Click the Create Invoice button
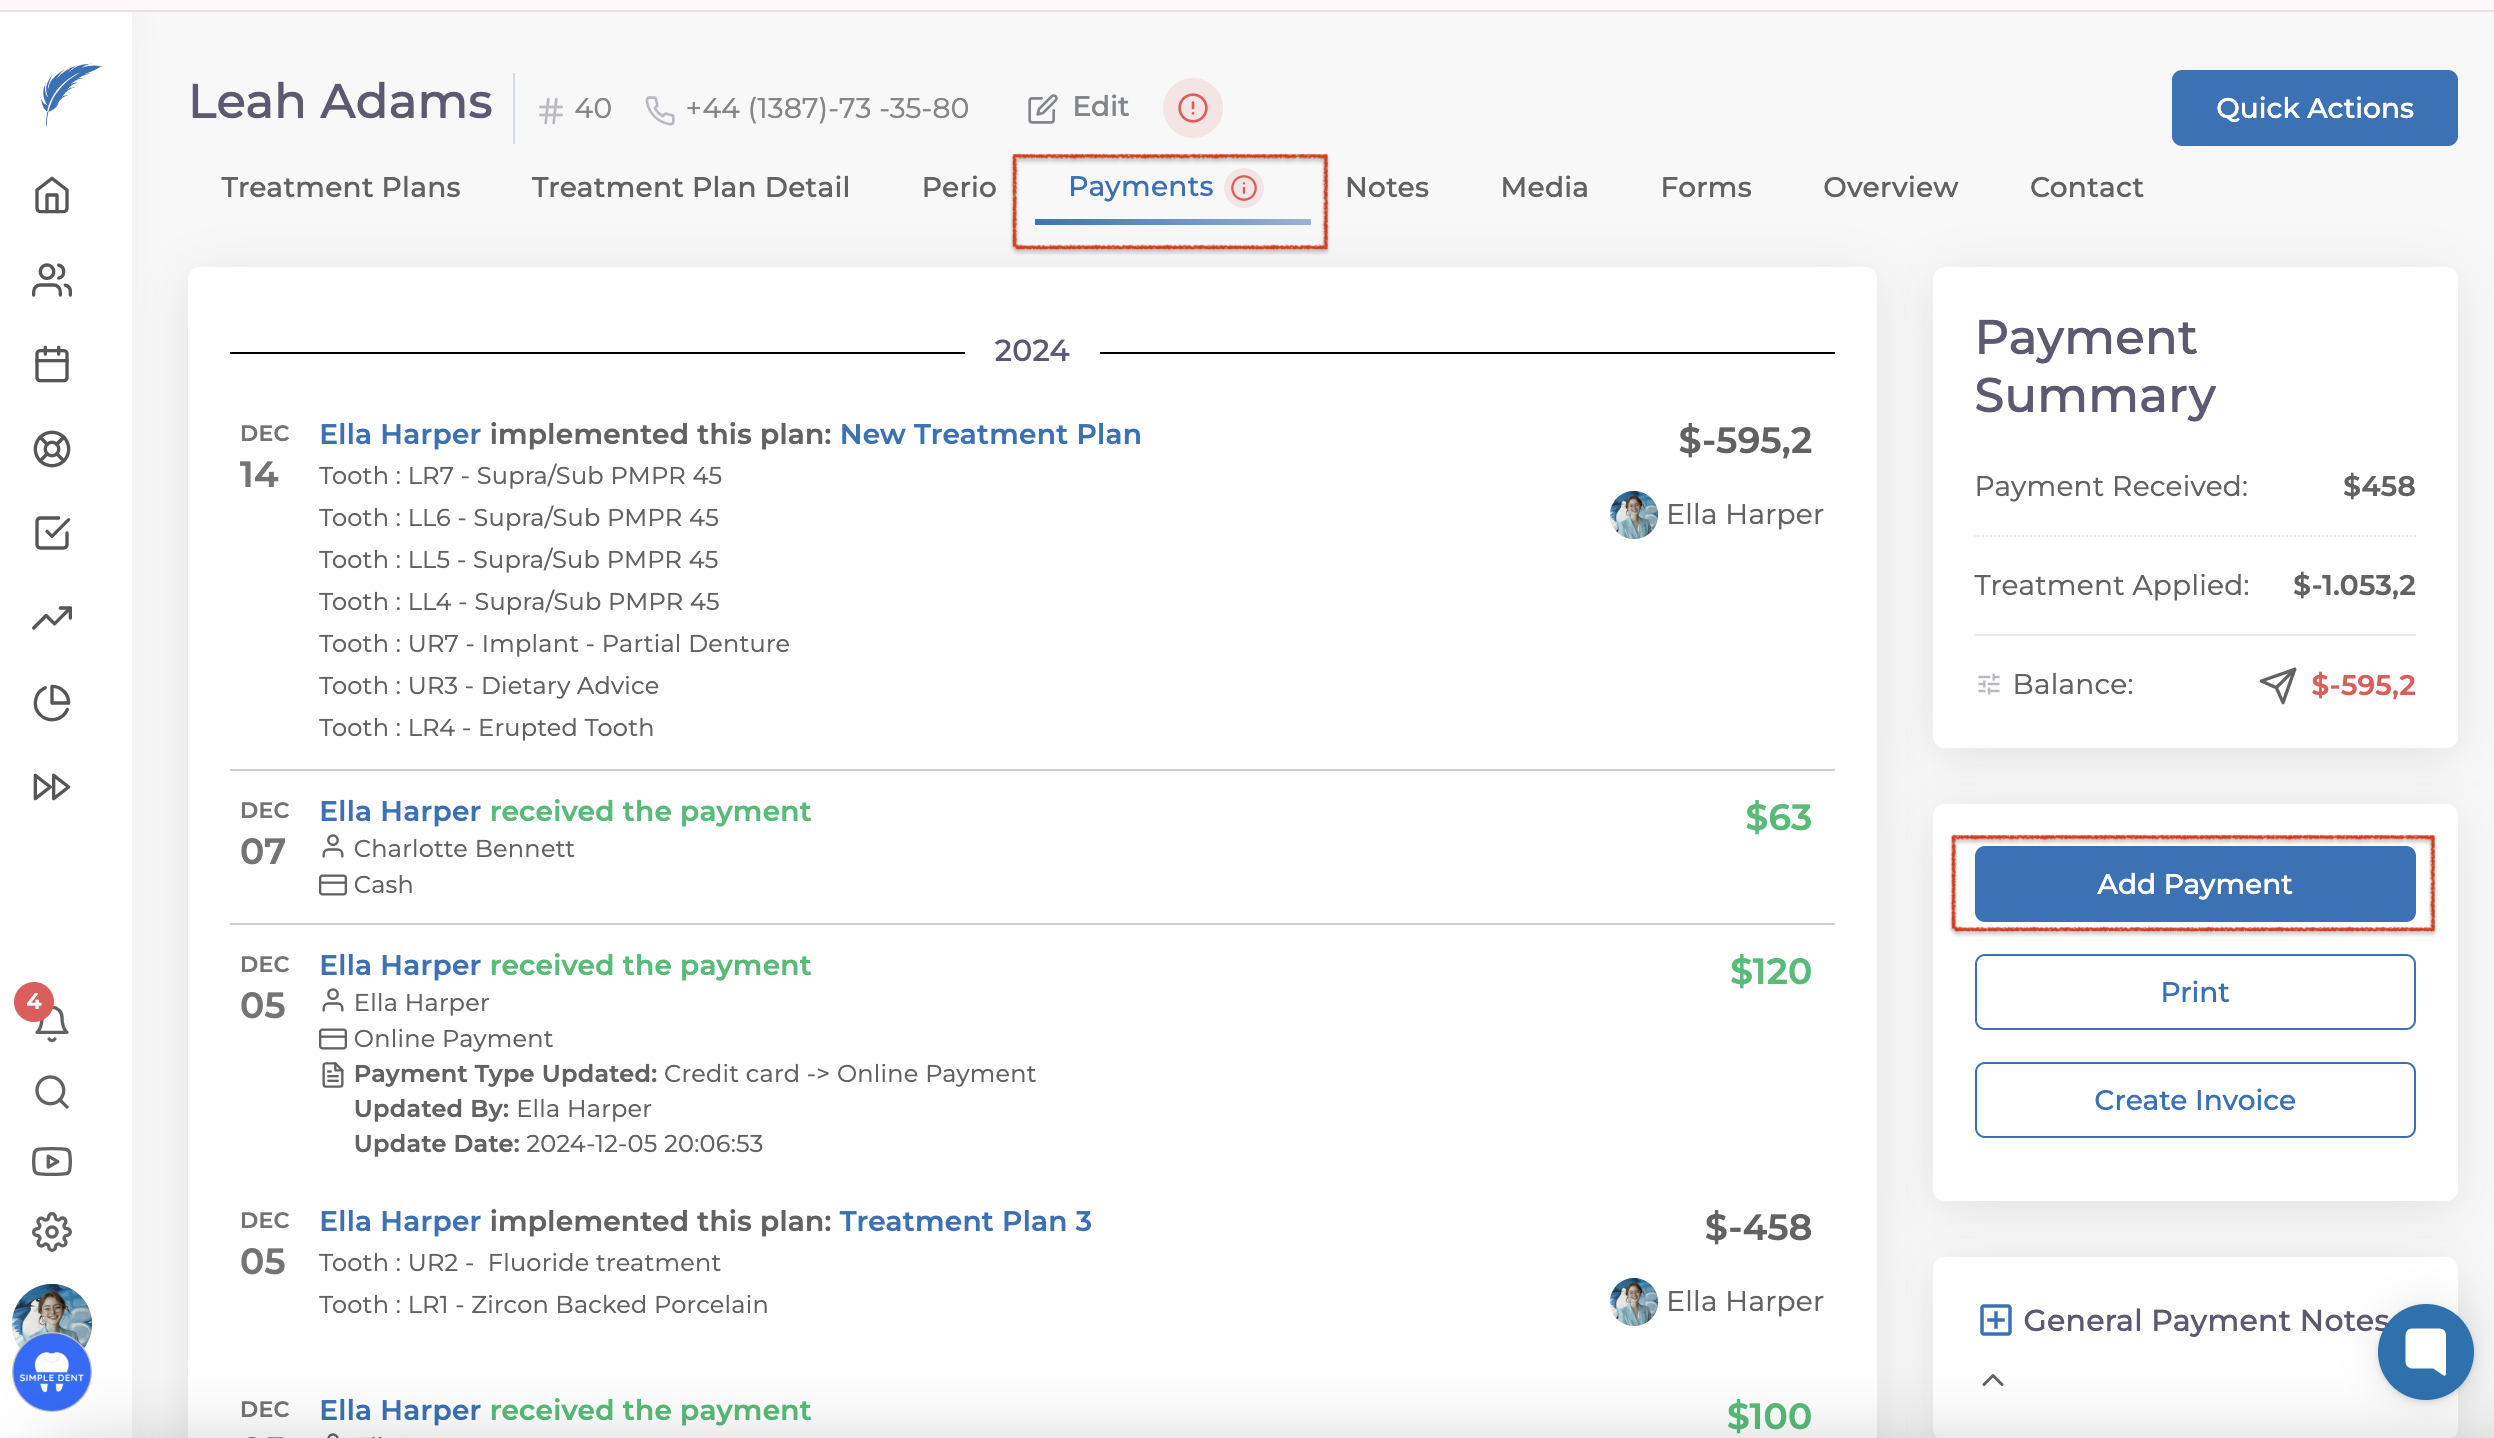Image resolution: width=2494 pixels, height=1438 pixels. 2194,1100
